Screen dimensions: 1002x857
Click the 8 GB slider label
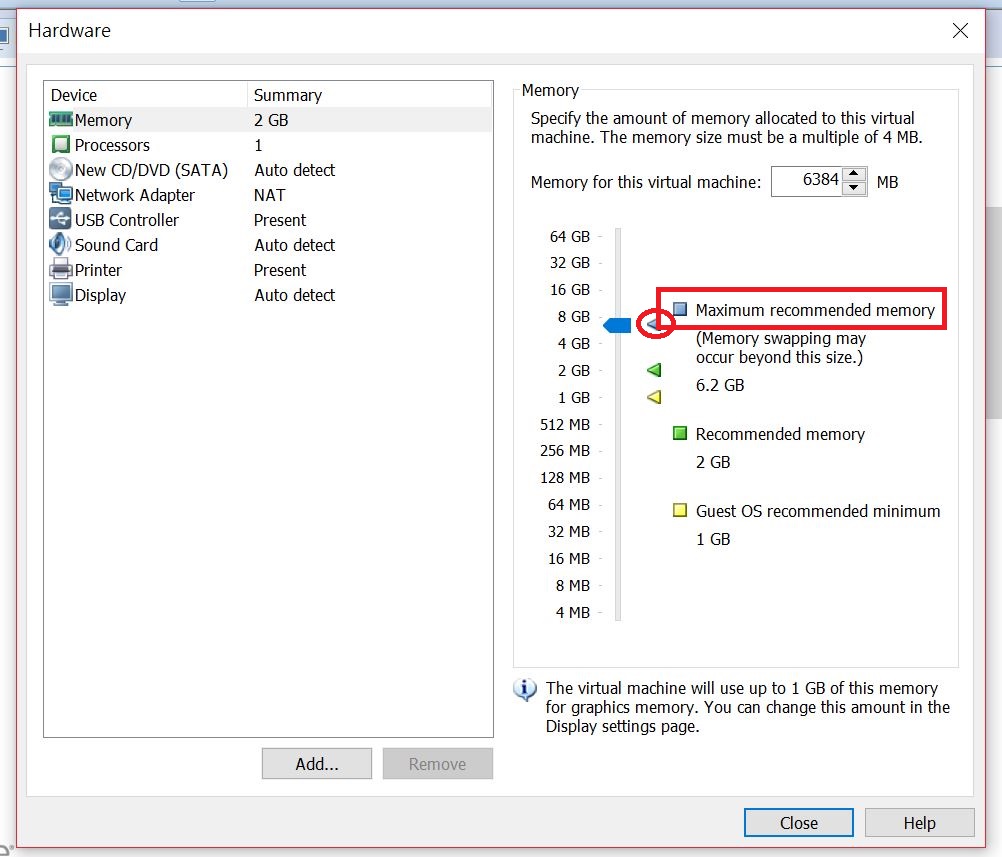coord(573,316)
